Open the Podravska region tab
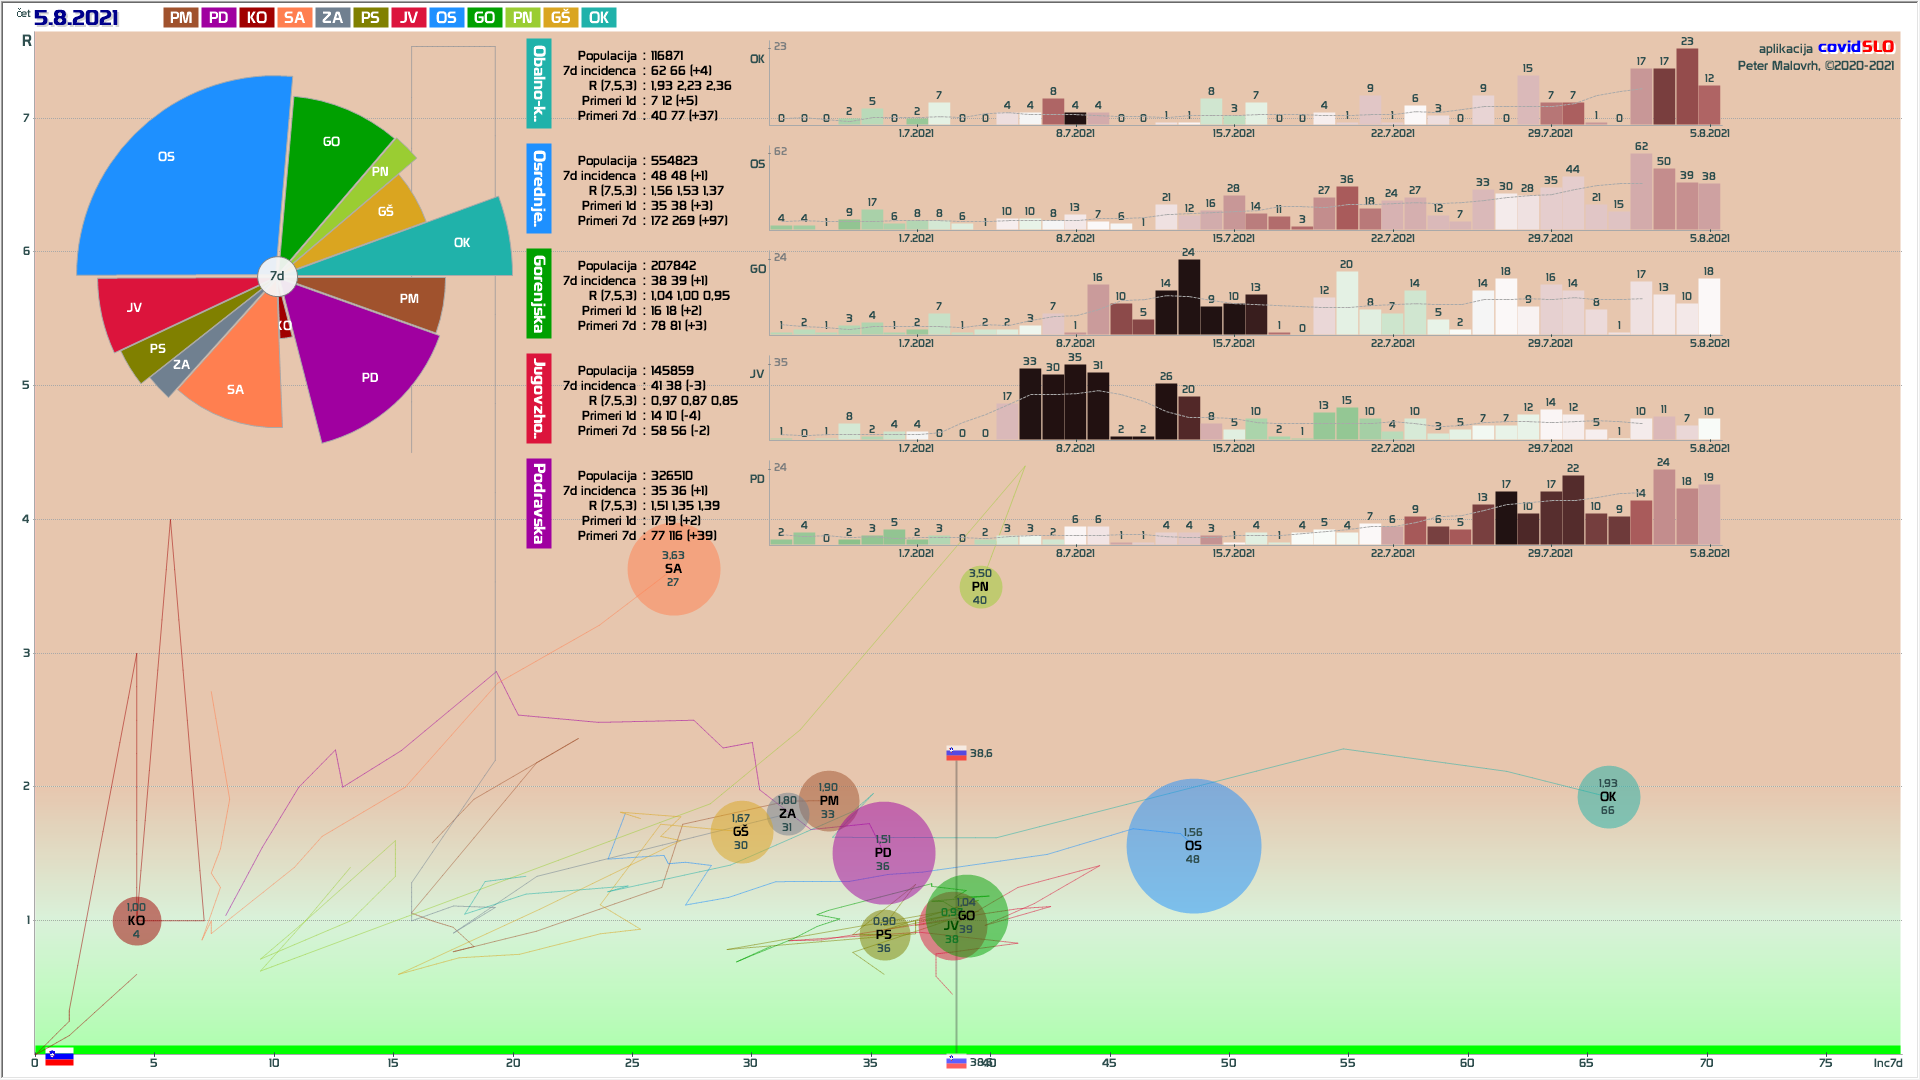The height and width of the screenshot is (1080, 1920). 538,503
